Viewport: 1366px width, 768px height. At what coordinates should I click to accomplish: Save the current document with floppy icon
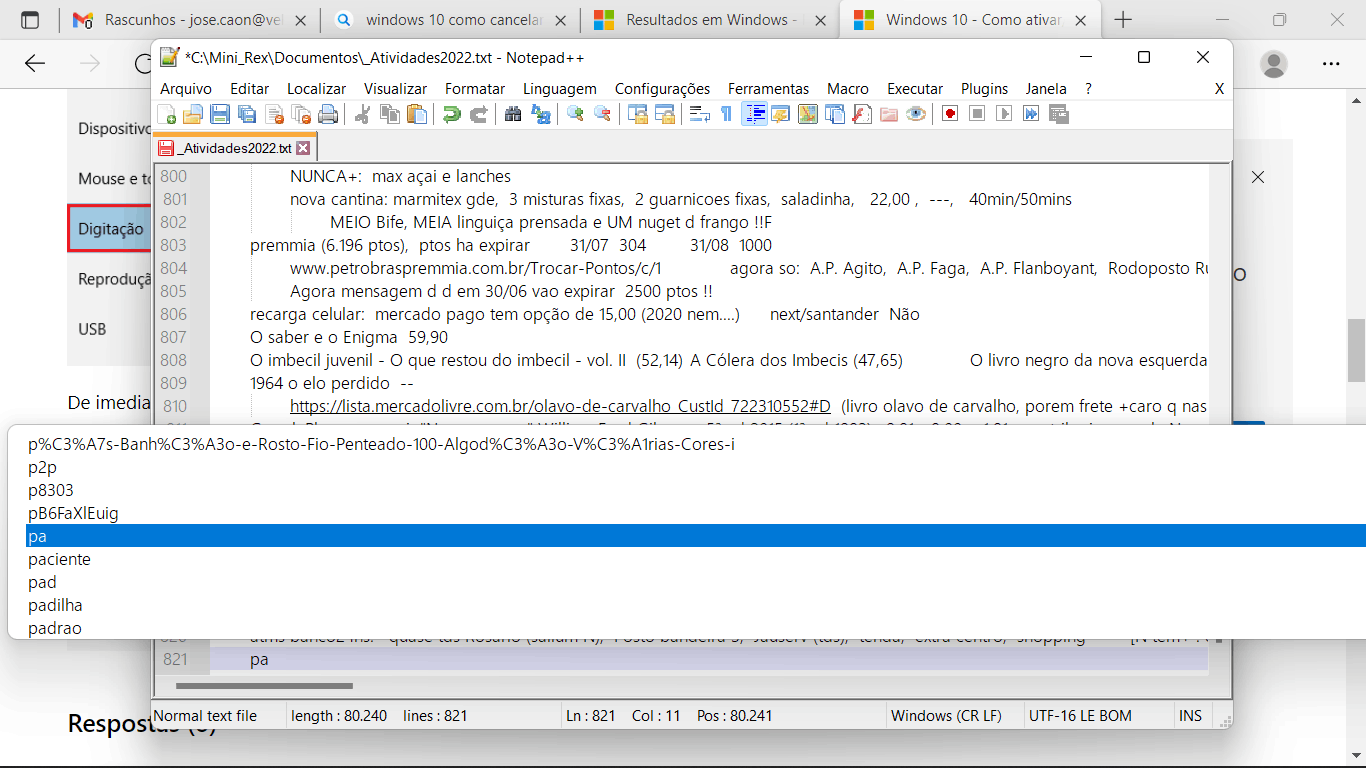tap(220, 114)
